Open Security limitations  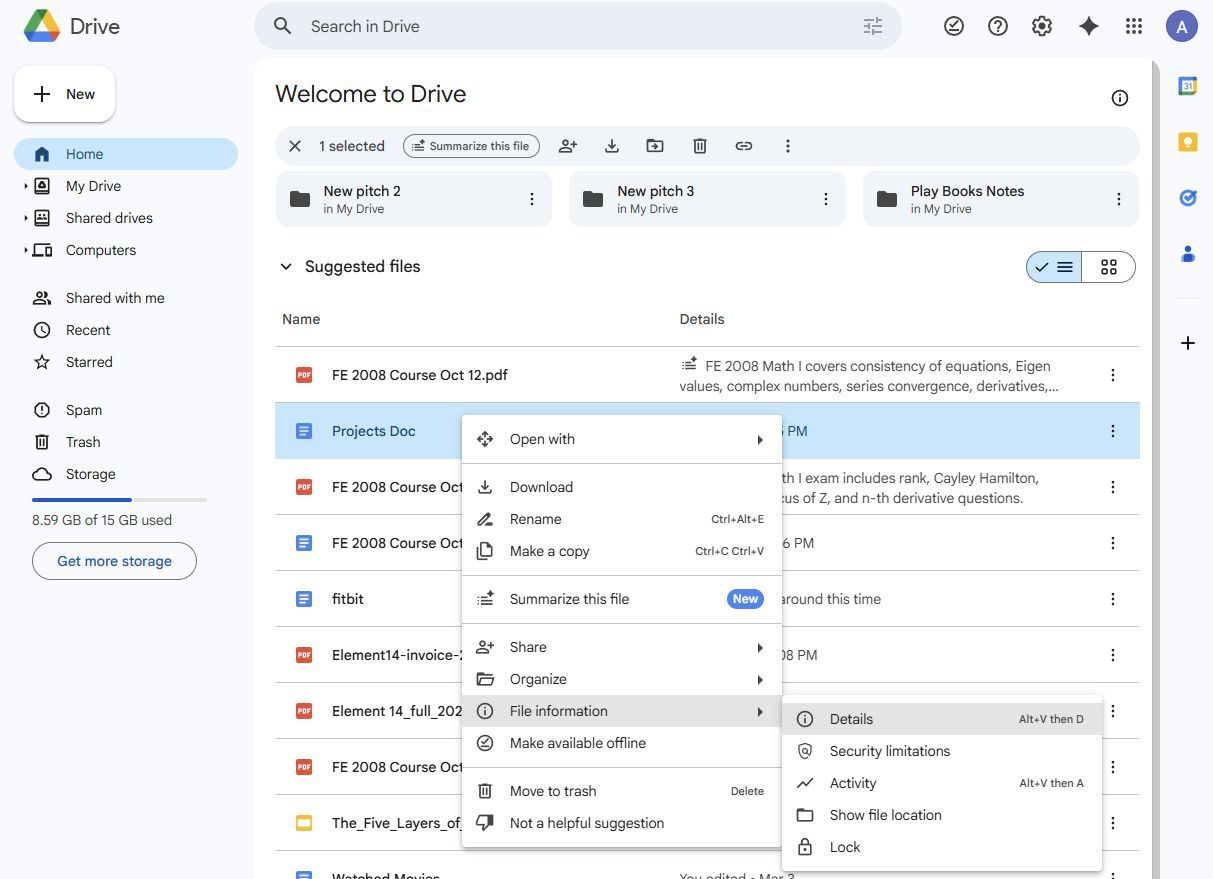point(942,751)
